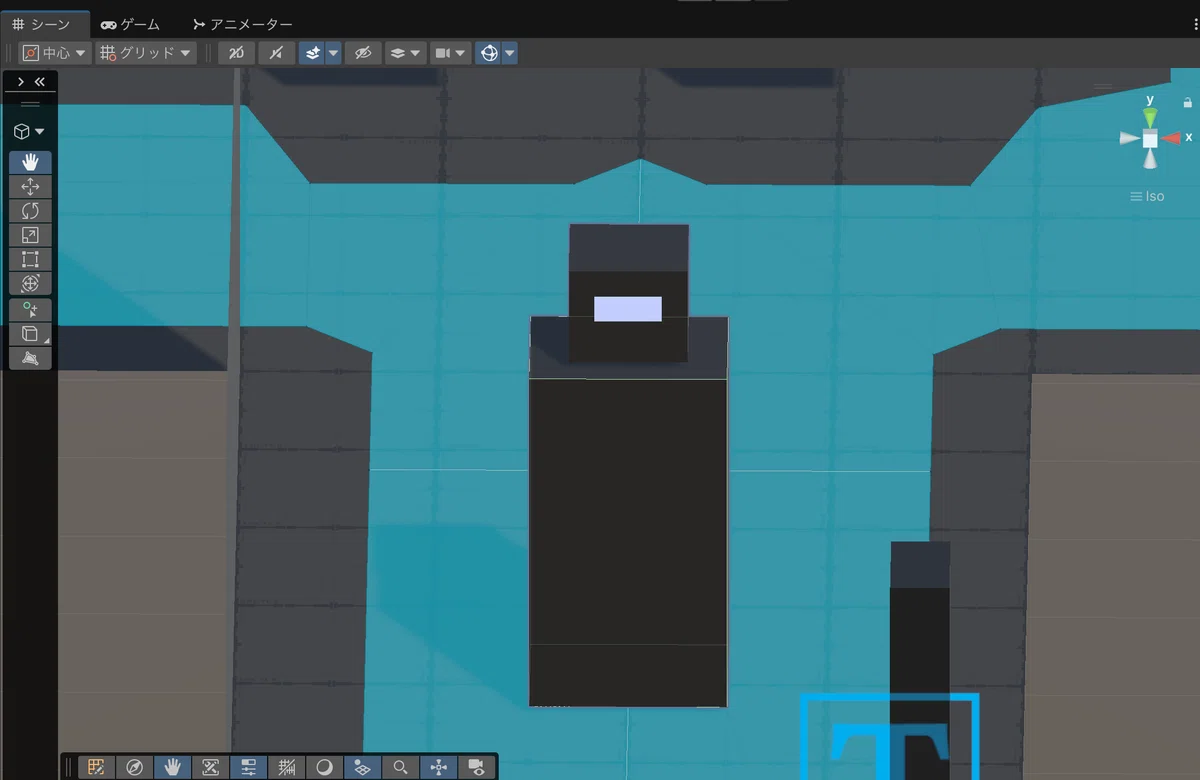Open the scene camera settings dropdown
Viewport: 1200px width, 780px height.
pos(450,53)
